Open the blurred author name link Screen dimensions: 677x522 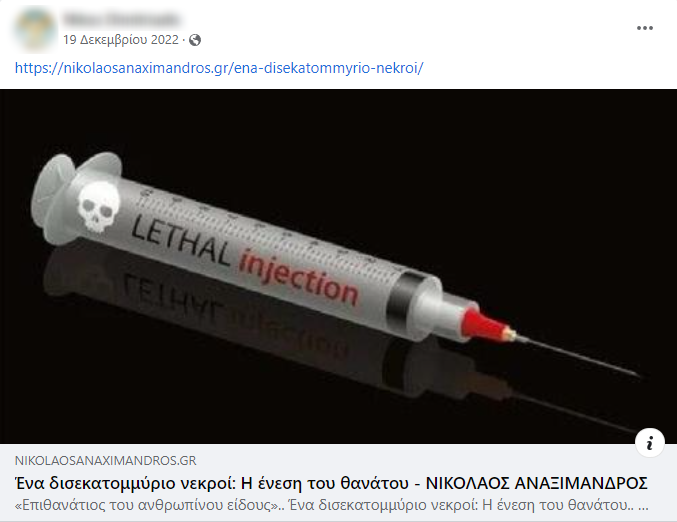tap(120, 19)
